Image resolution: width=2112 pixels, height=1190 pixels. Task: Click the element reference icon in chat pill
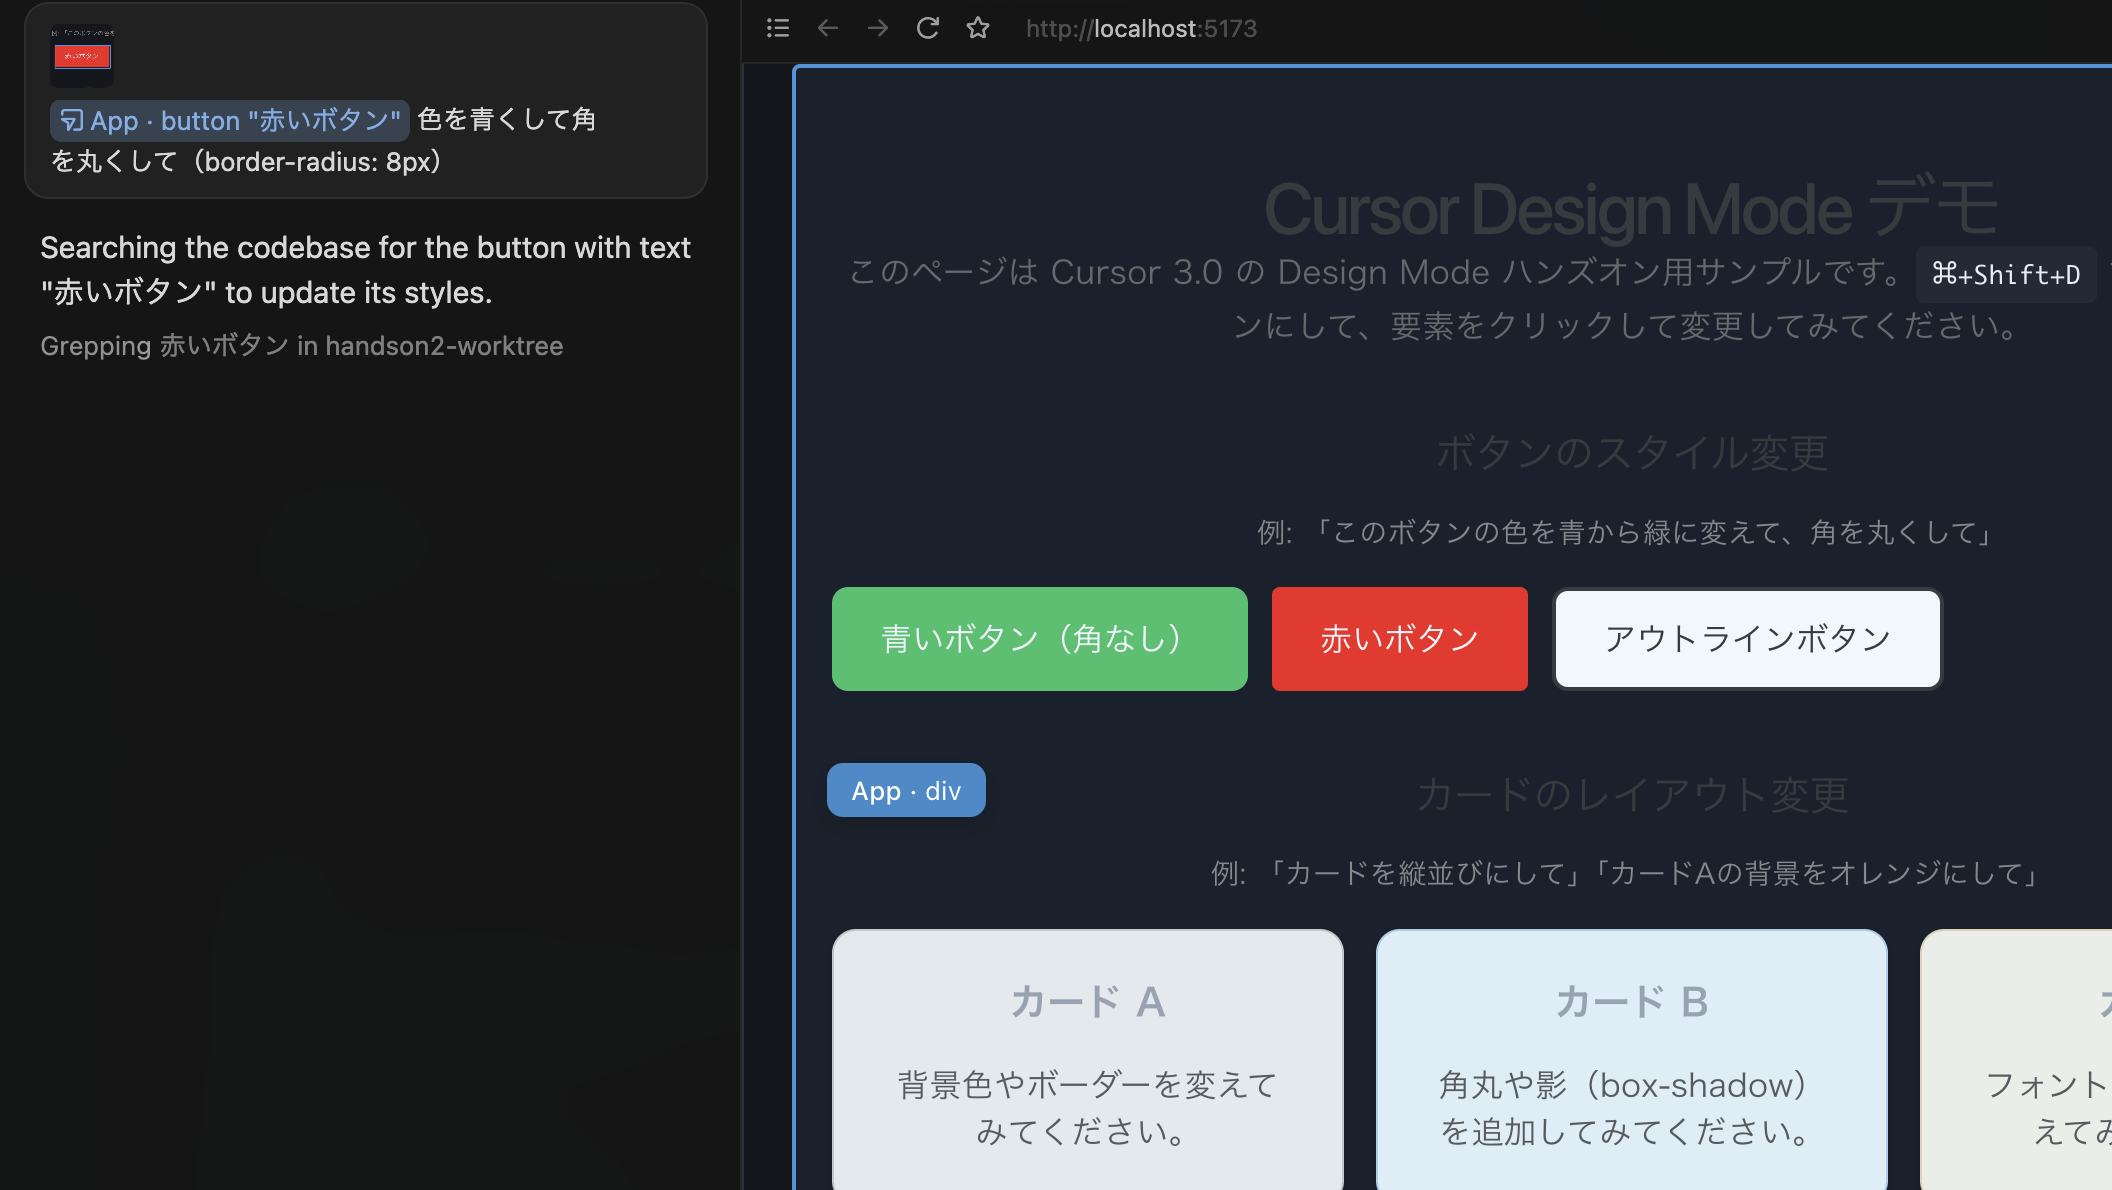70,120
